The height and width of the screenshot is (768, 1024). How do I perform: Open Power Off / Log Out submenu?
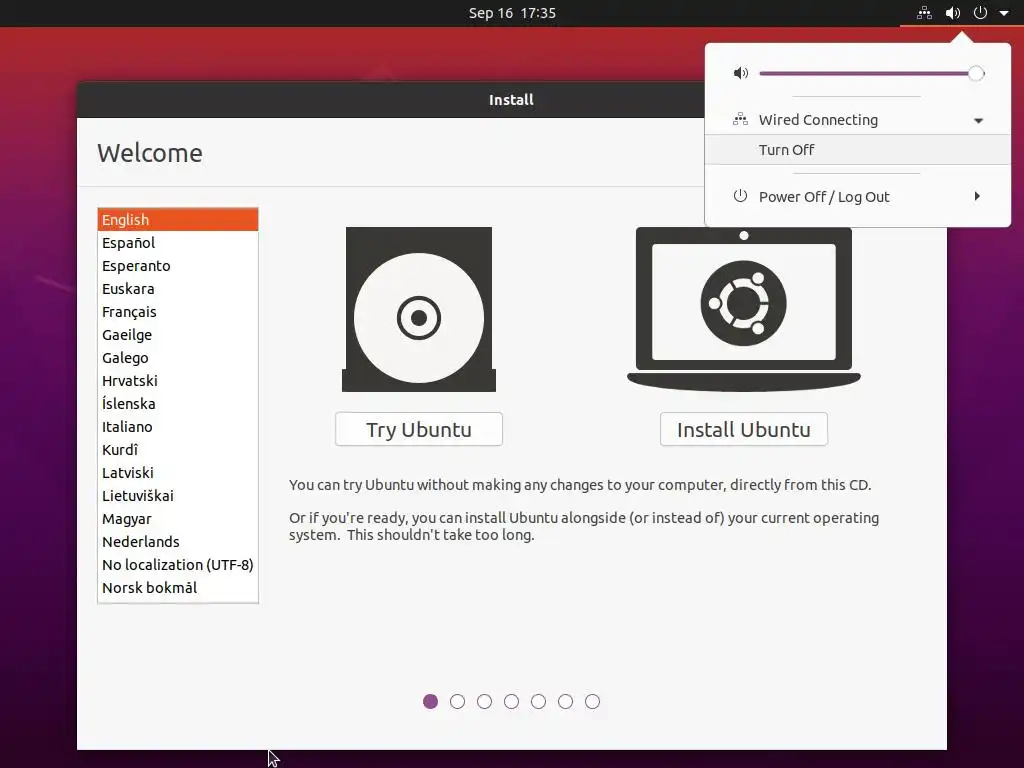(x=858, y=197)
